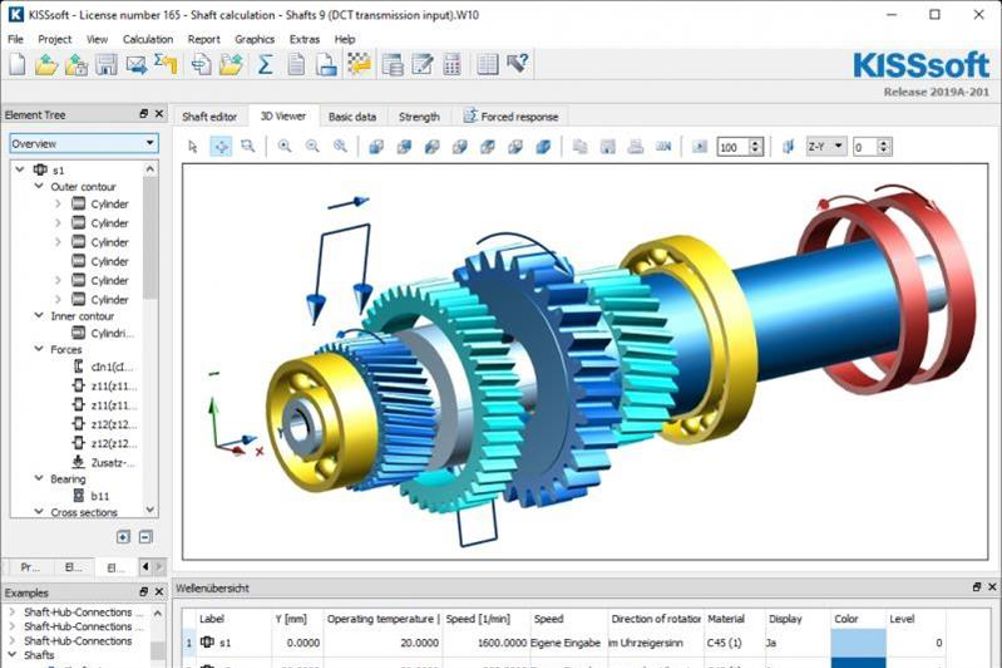Open the text report page icon beside Sigma
Image resolution: width=1002 pixels, height=668 pixels.
click(296, 64)
